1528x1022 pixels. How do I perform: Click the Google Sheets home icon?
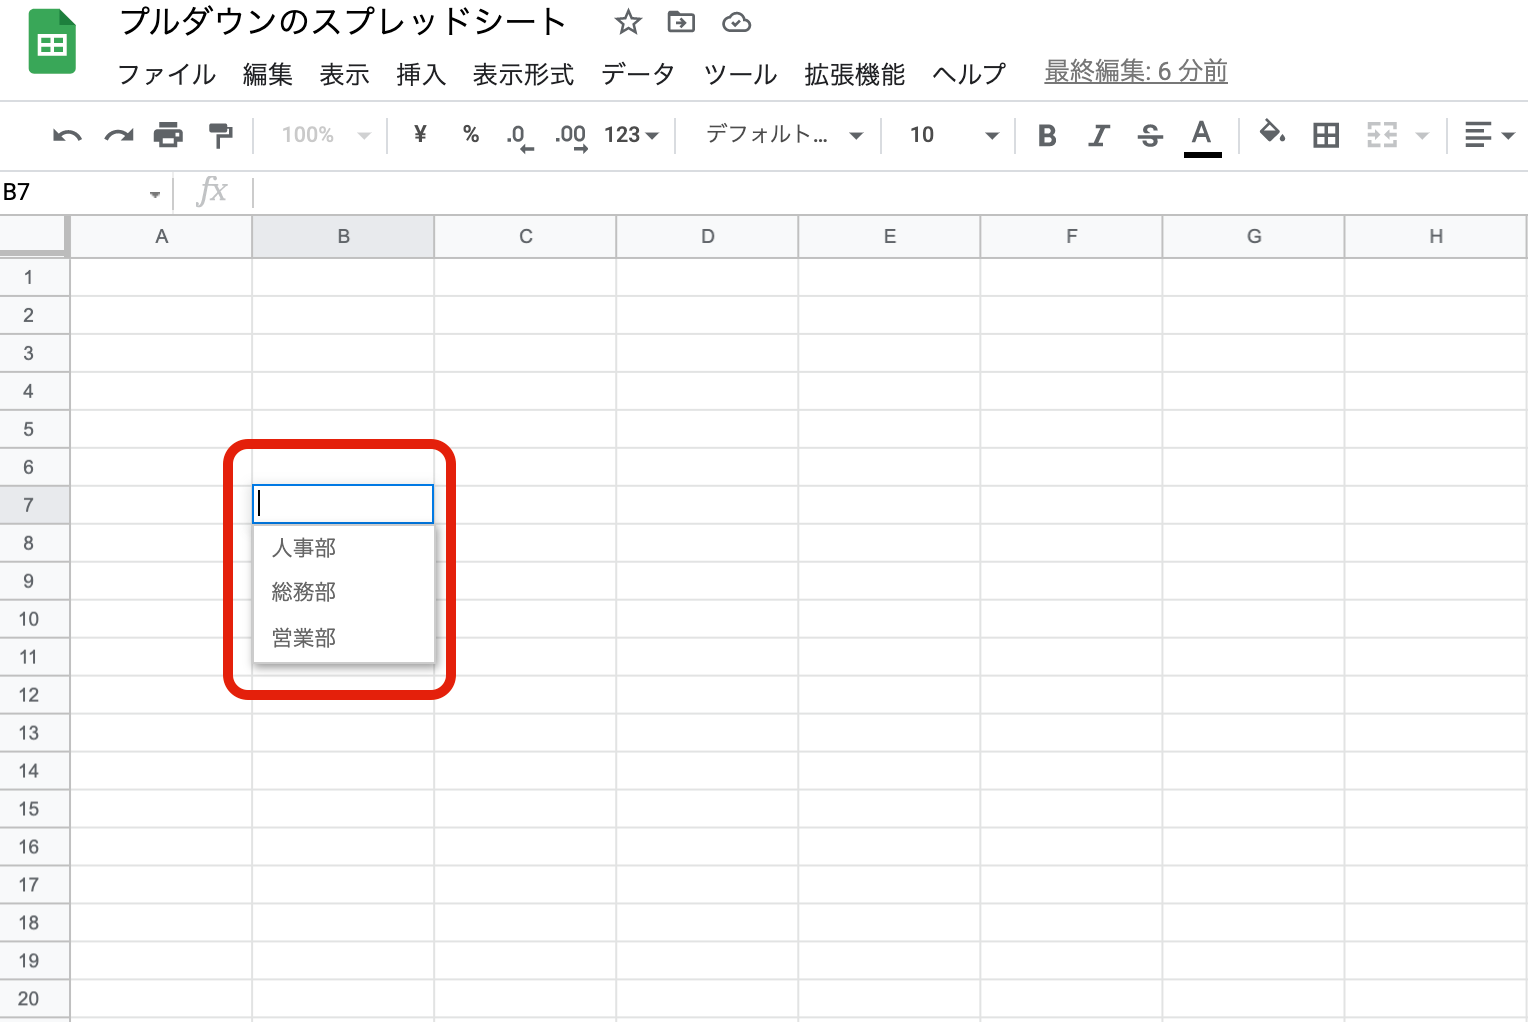(x=52, y=42)
